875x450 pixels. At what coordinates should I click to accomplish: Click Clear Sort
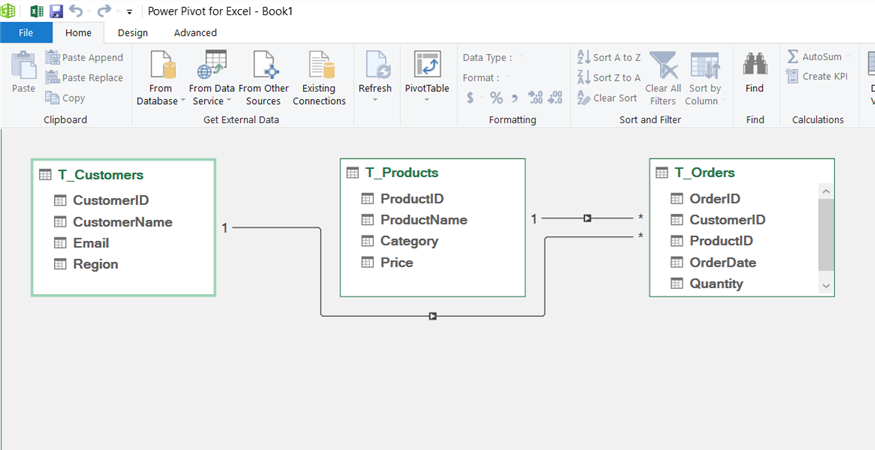[x=607, y=98]
